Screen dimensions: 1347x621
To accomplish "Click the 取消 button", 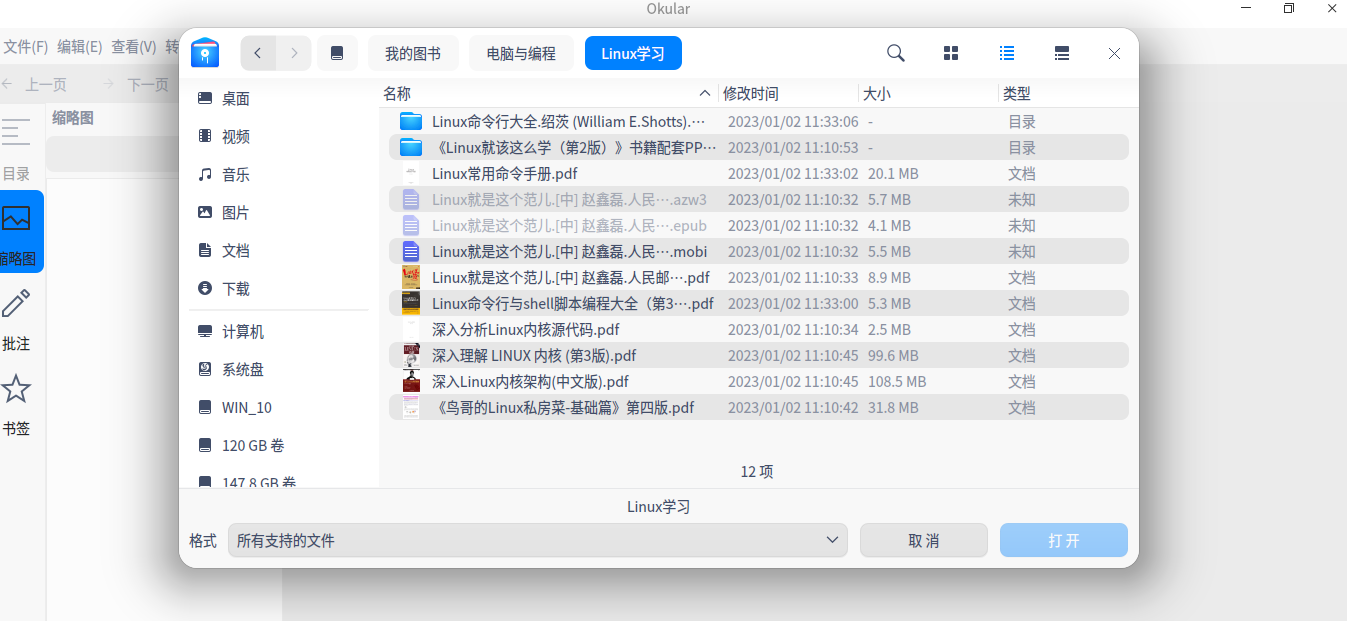I will tap(924, 540).
